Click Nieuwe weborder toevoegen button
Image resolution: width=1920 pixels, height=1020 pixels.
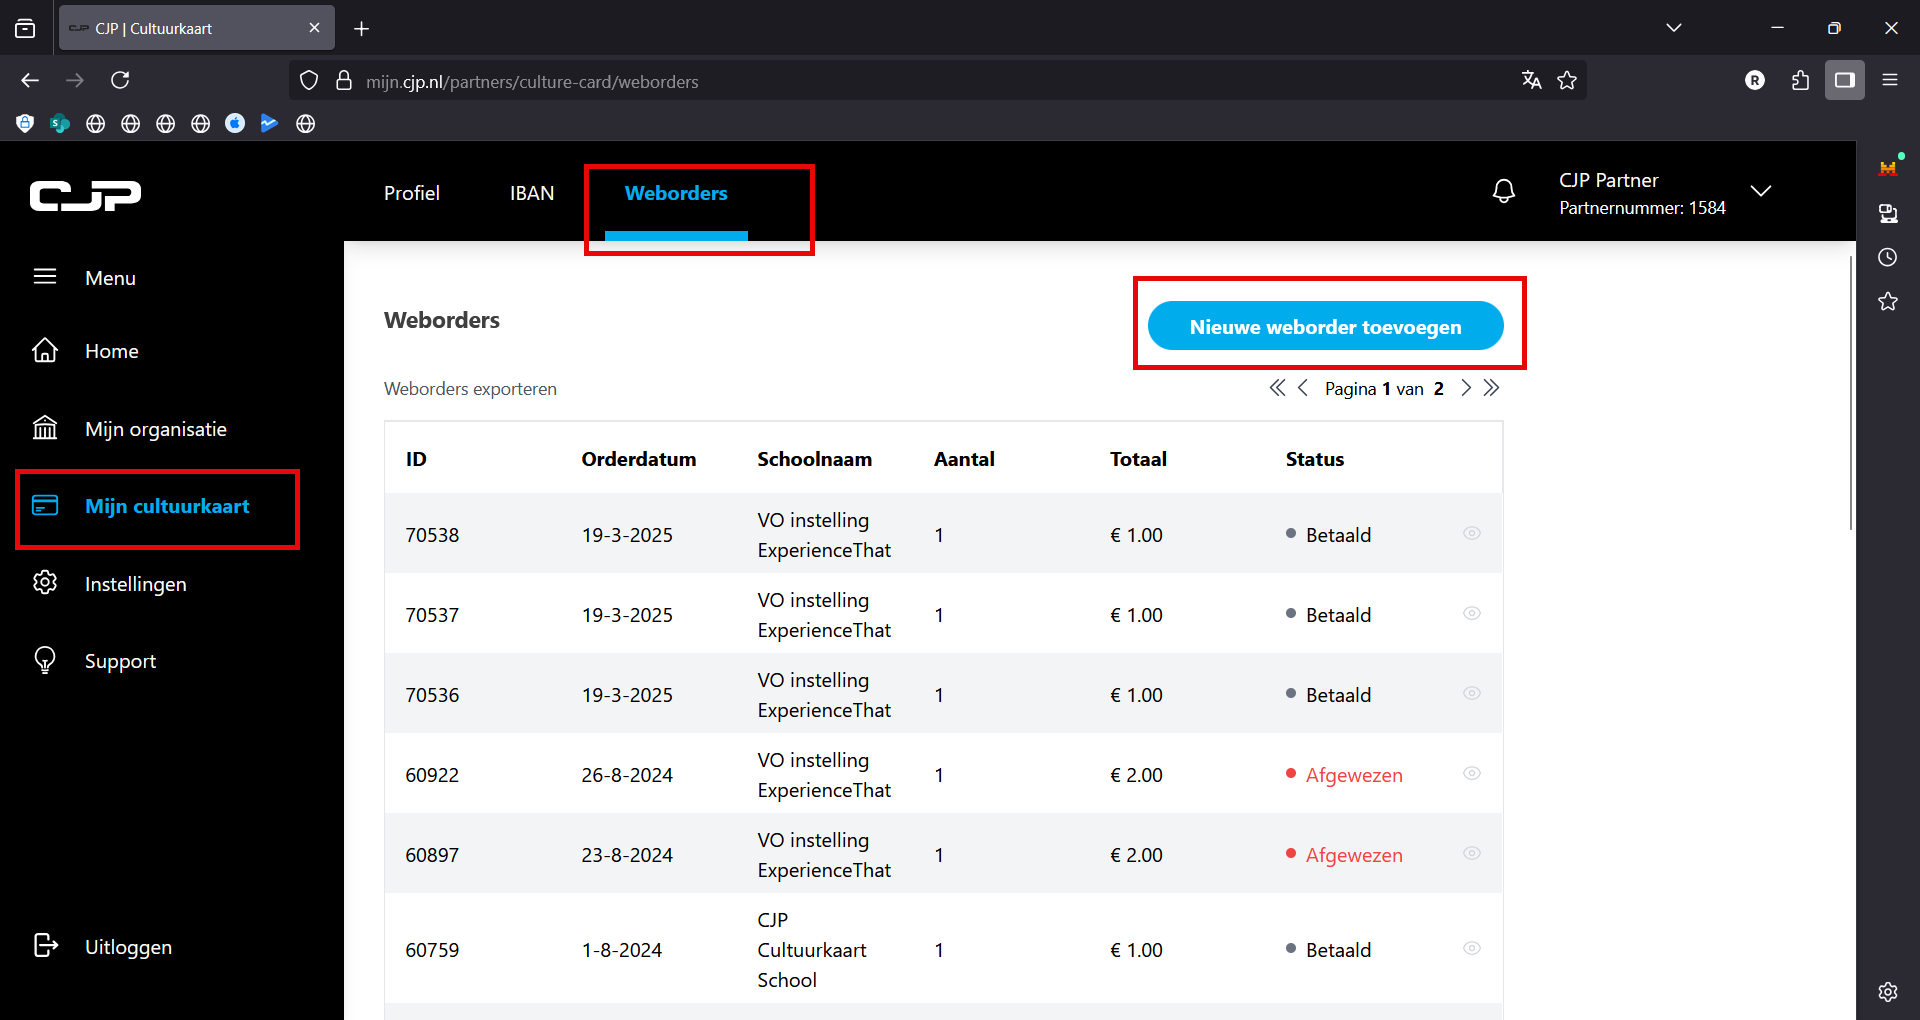(x=1325, y=327)
